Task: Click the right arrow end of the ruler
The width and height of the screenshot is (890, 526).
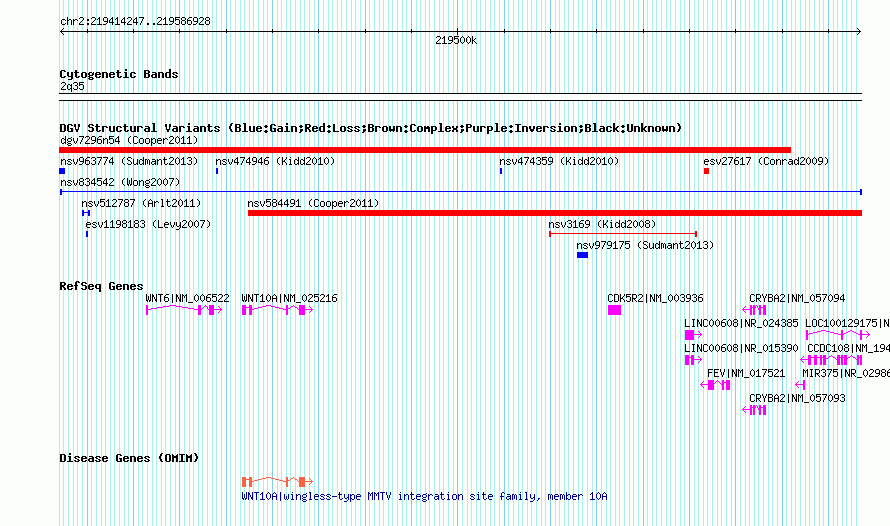Action: [859, 31]
